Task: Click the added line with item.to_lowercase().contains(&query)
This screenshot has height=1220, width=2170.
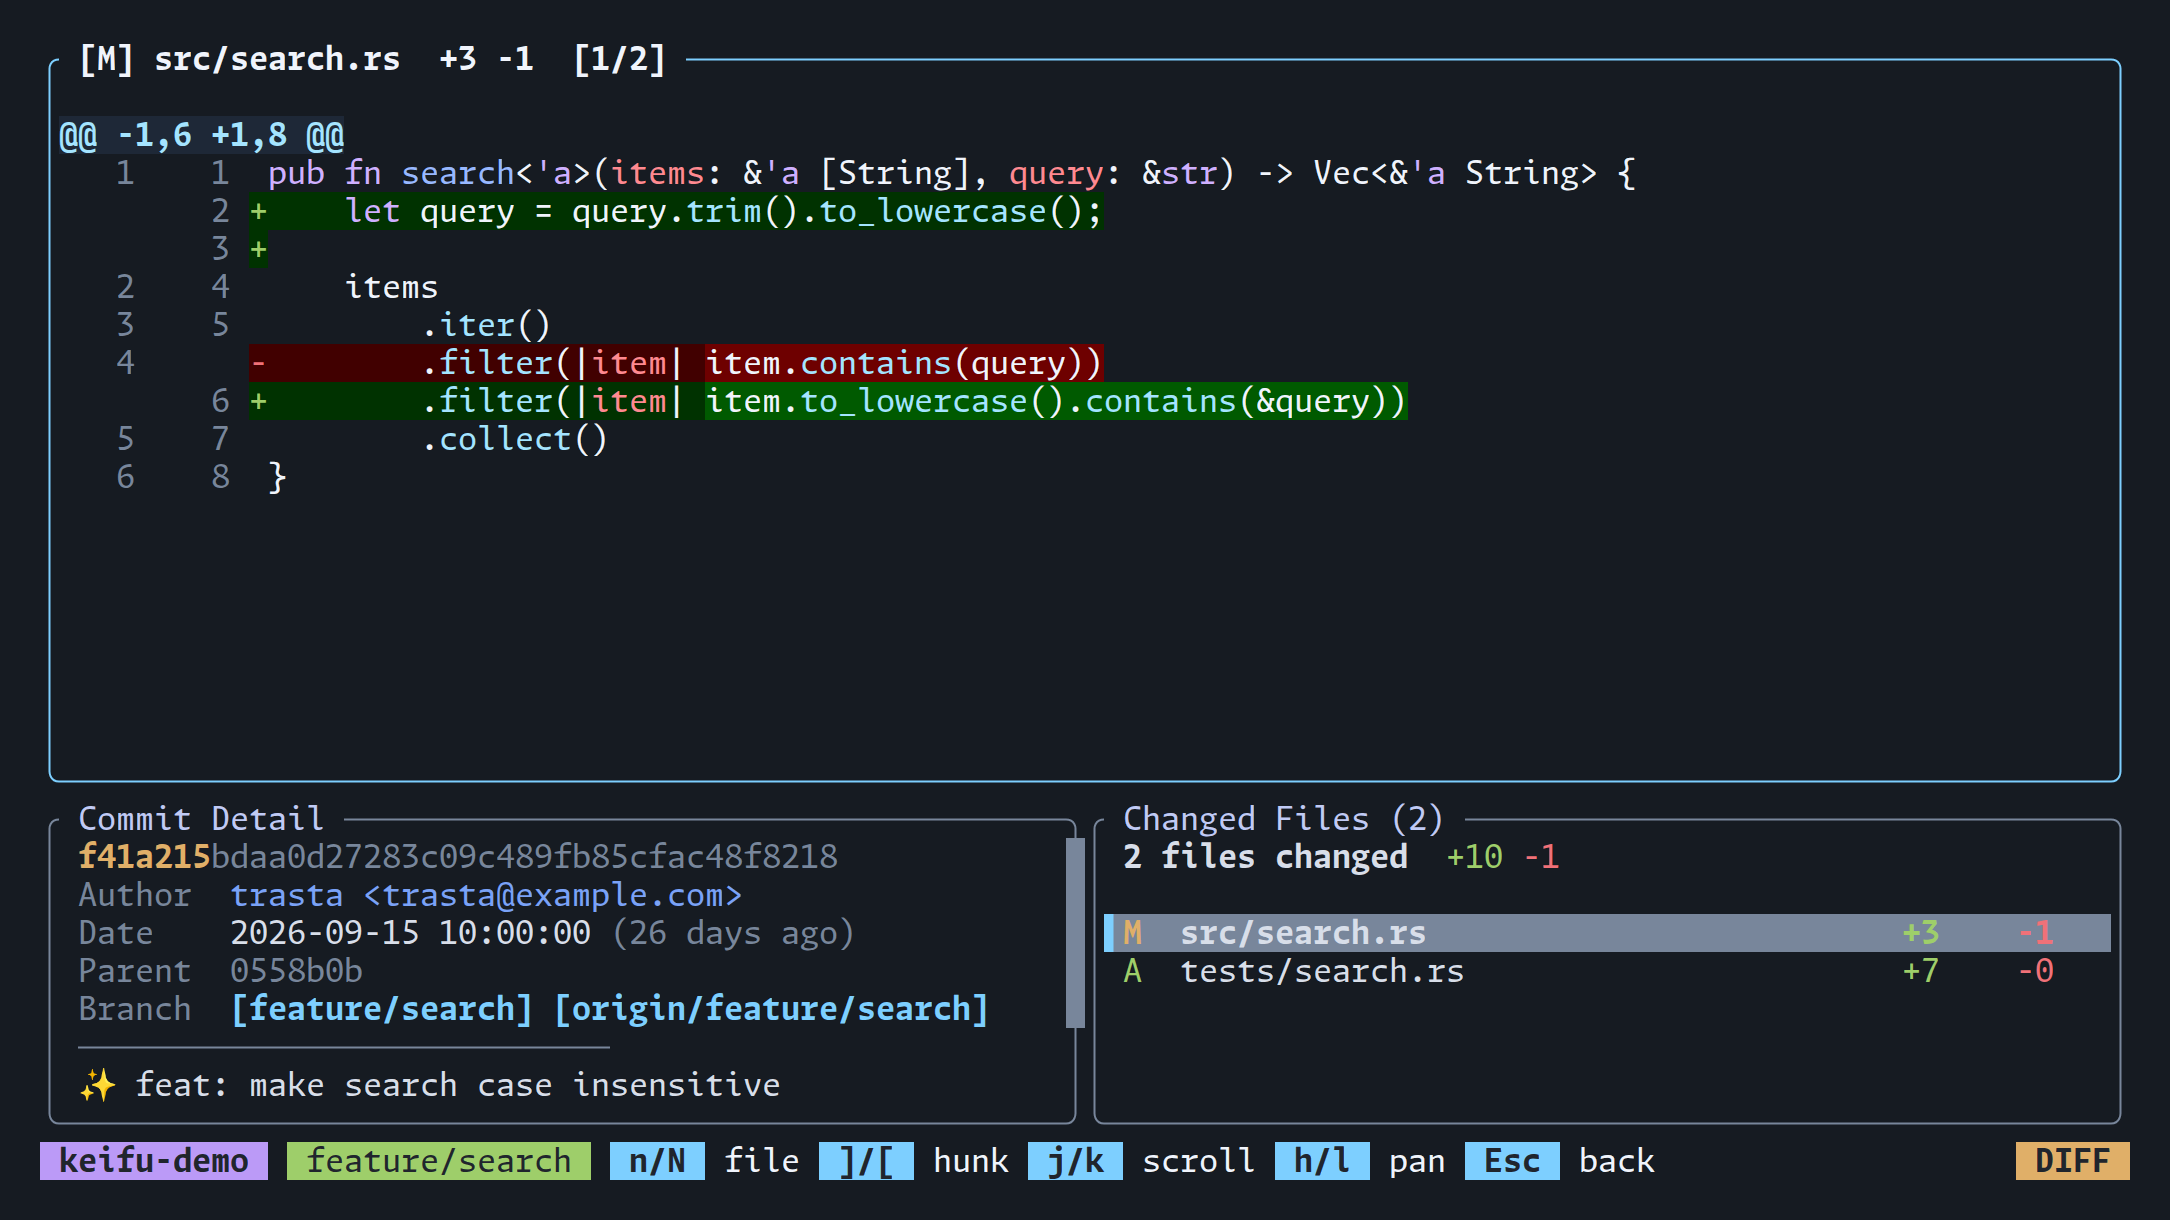Action: (x=828, y=401)
